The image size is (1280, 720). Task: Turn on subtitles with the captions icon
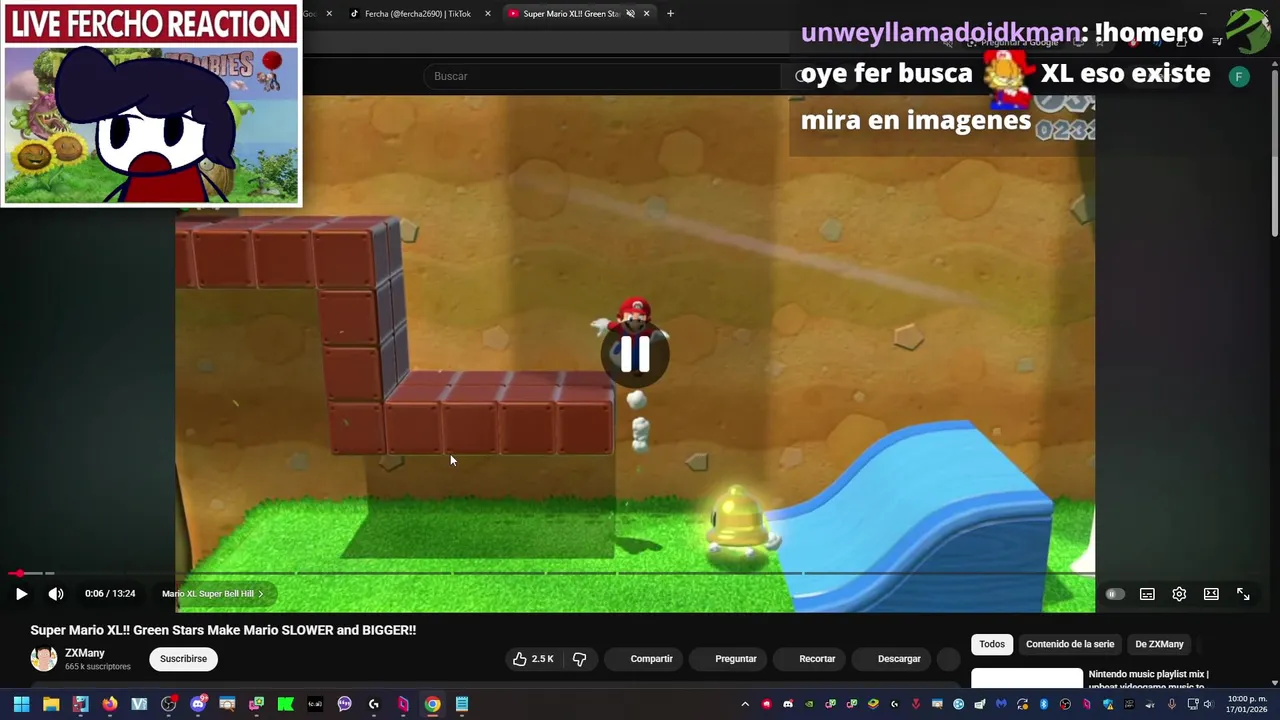coord(1147,594)
